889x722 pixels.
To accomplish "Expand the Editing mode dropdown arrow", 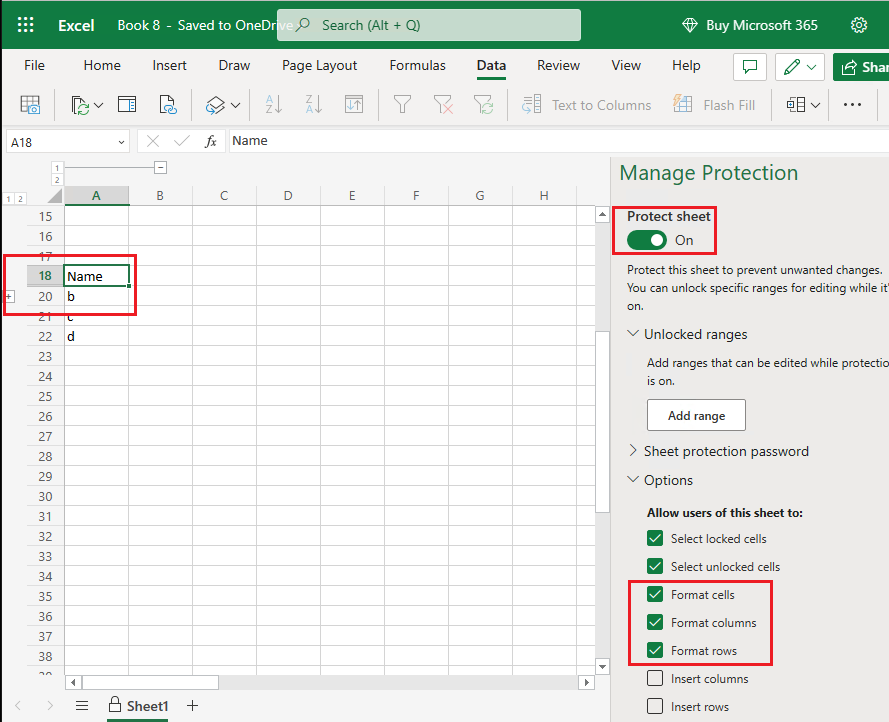I will tap(812, 67).
